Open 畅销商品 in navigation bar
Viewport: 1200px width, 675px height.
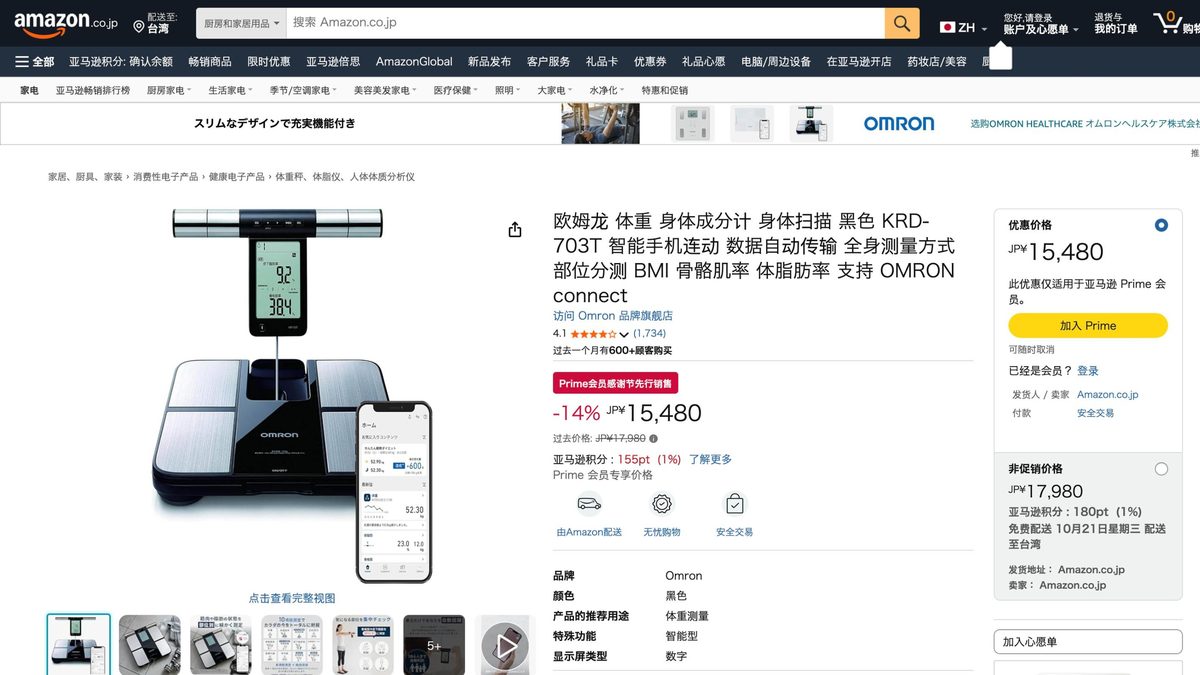pos(210,61)
